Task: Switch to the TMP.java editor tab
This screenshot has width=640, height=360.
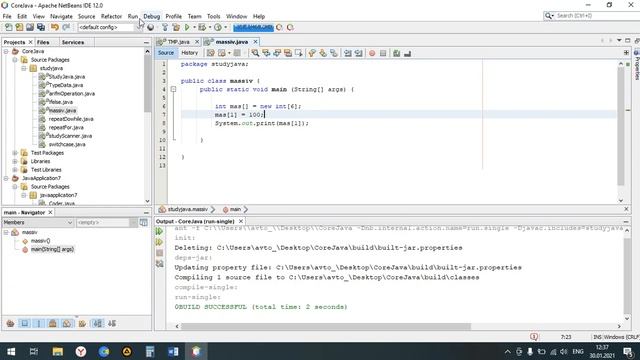Action: point(178,42)
